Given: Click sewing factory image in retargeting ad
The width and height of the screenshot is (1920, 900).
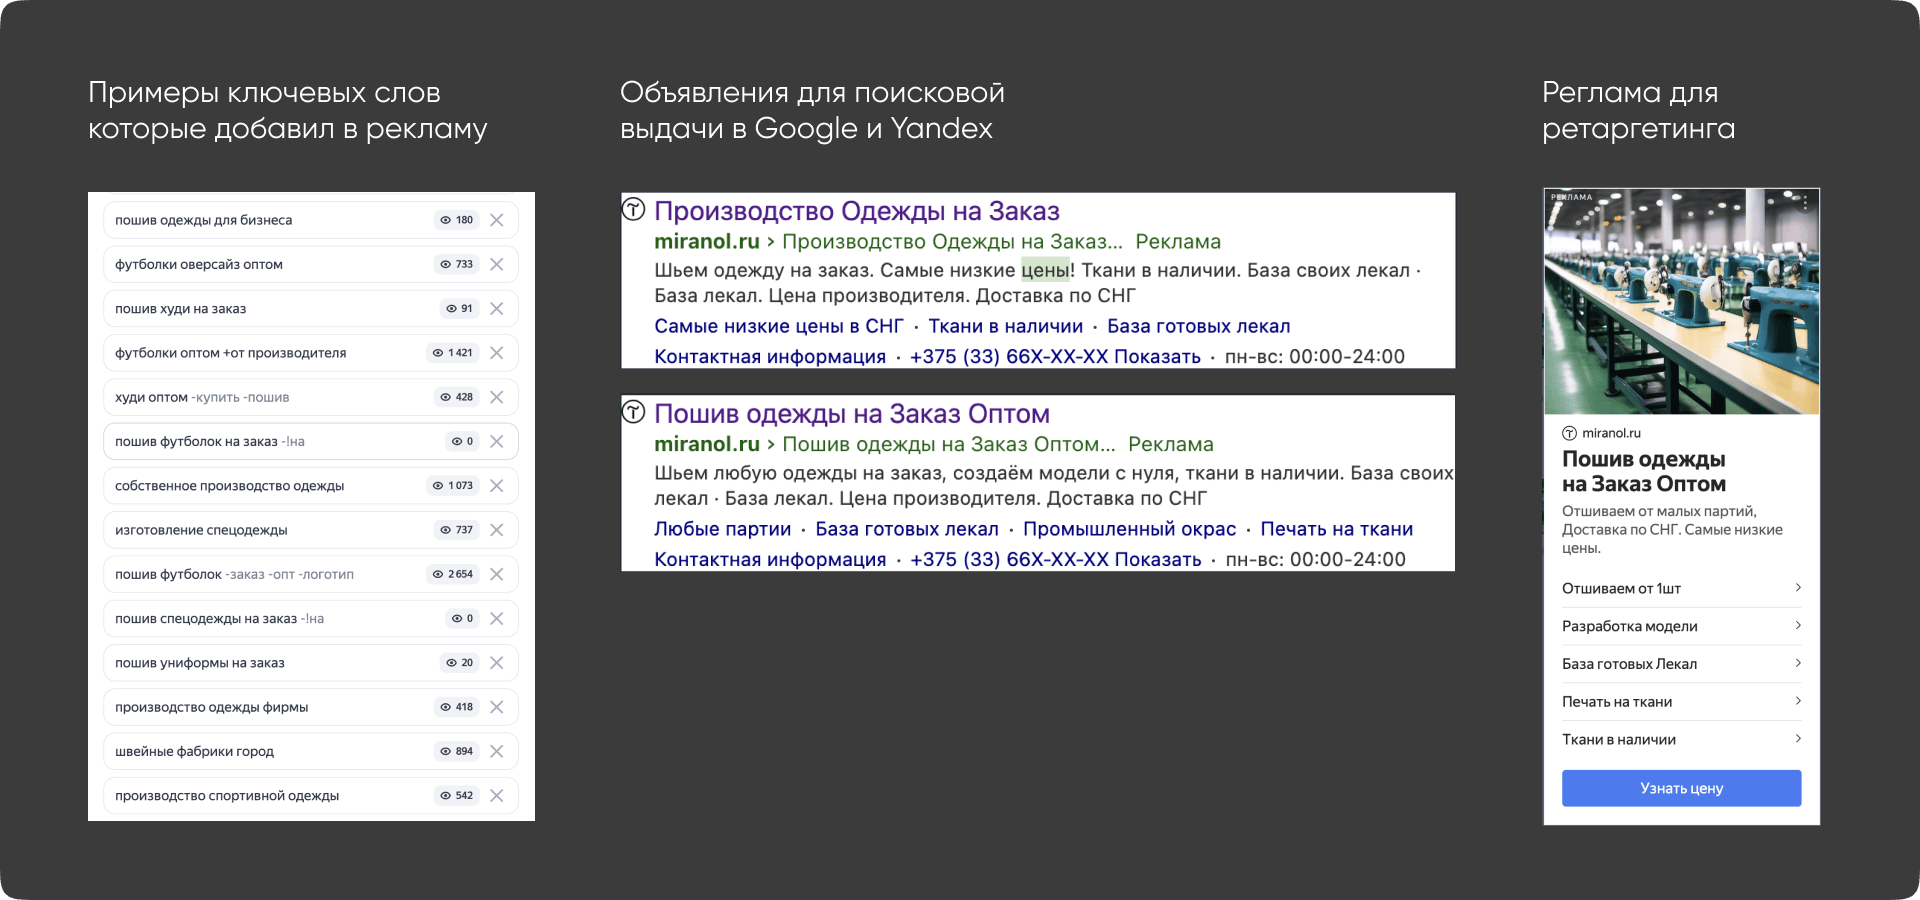Looking at the screenshot, I should (x=1682, y=302).
